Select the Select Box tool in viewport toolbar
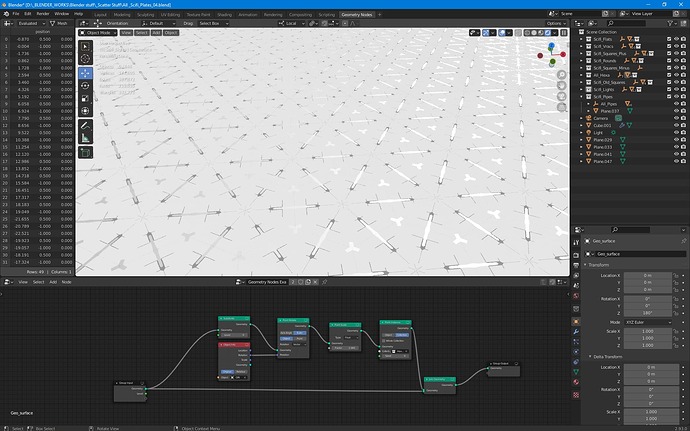Image resolution: width=690 pixels, height=431 pixels. tap(85, 46)
